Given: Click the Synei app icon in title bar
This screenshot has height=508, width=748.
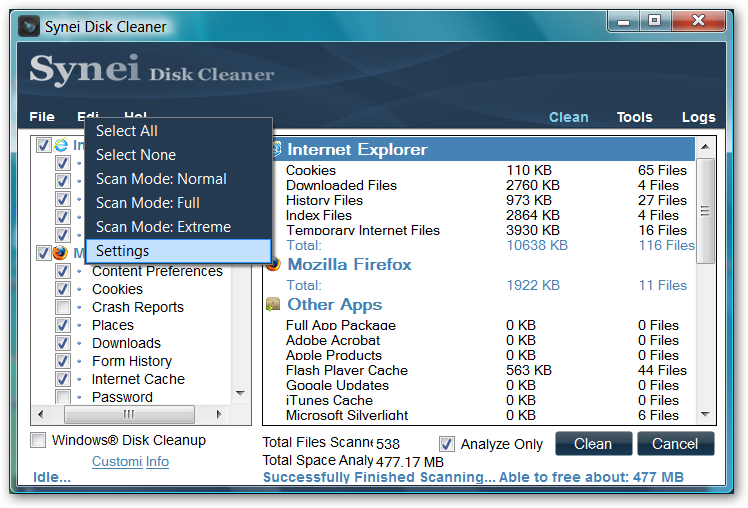Looking at the screenshot, I should click(29, 26).
